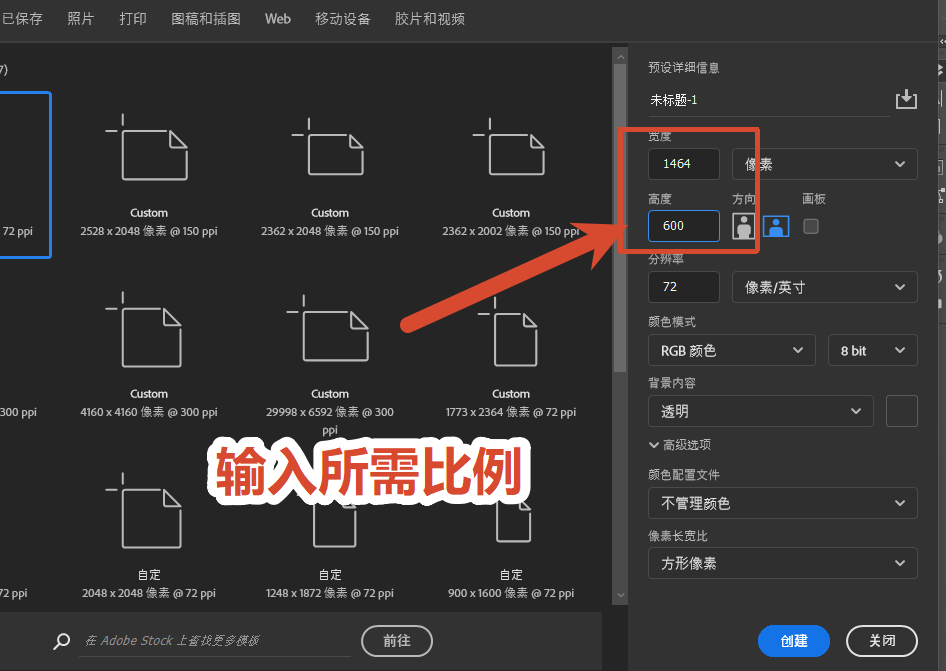Select Custom 2362 x 2048 preset icon
Screen dimensions: 946x671
point(329,147)
